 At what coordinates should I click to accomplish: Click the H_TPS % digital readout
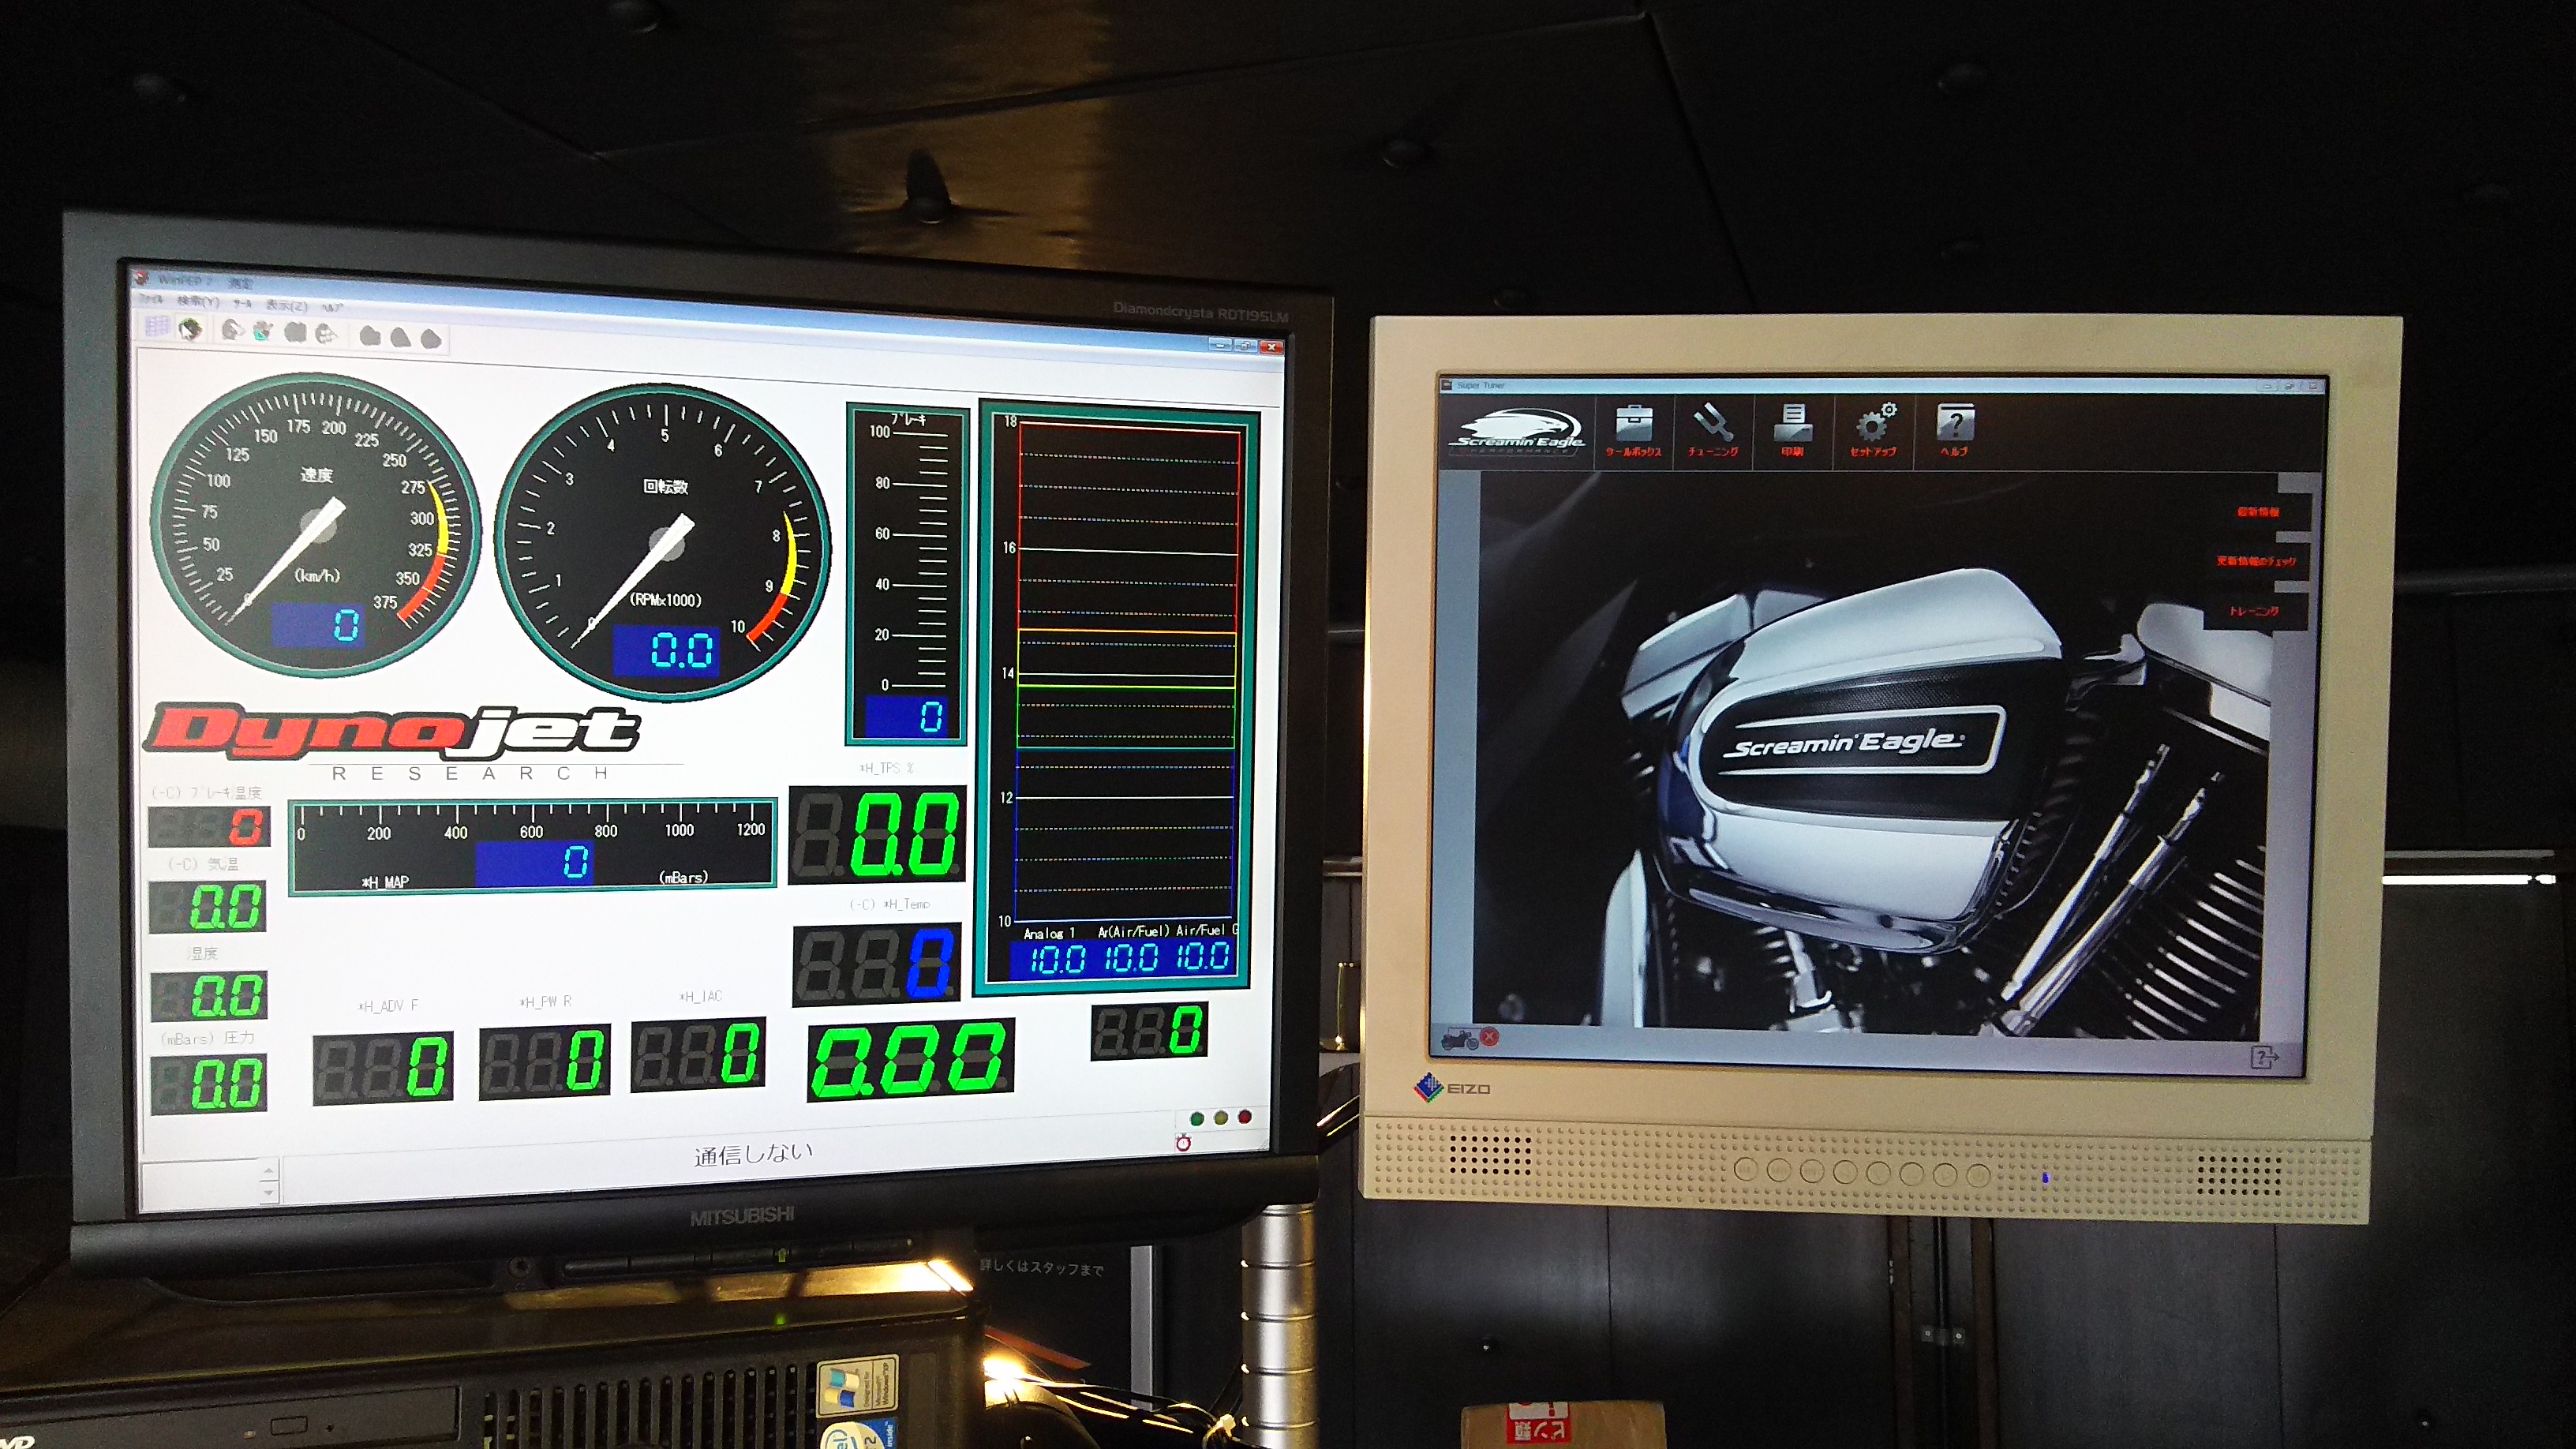click(878, 835)
